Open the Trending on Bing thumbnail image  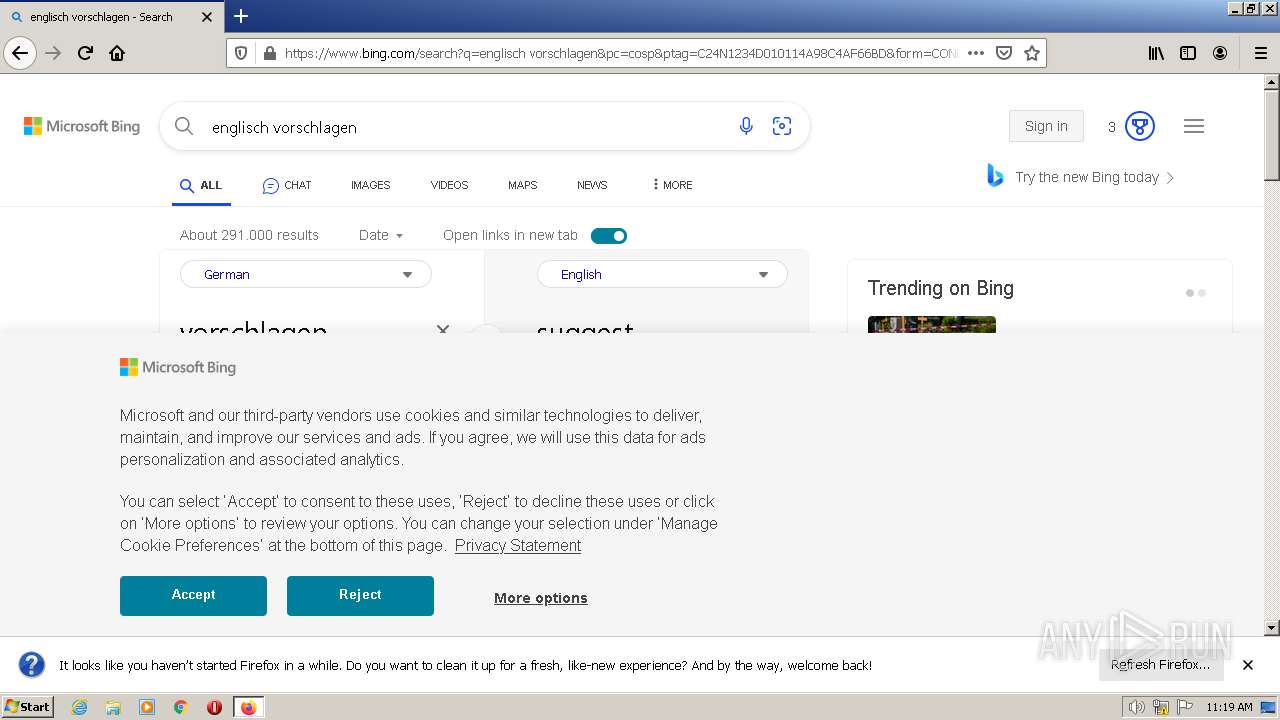(x=932, y=324)
